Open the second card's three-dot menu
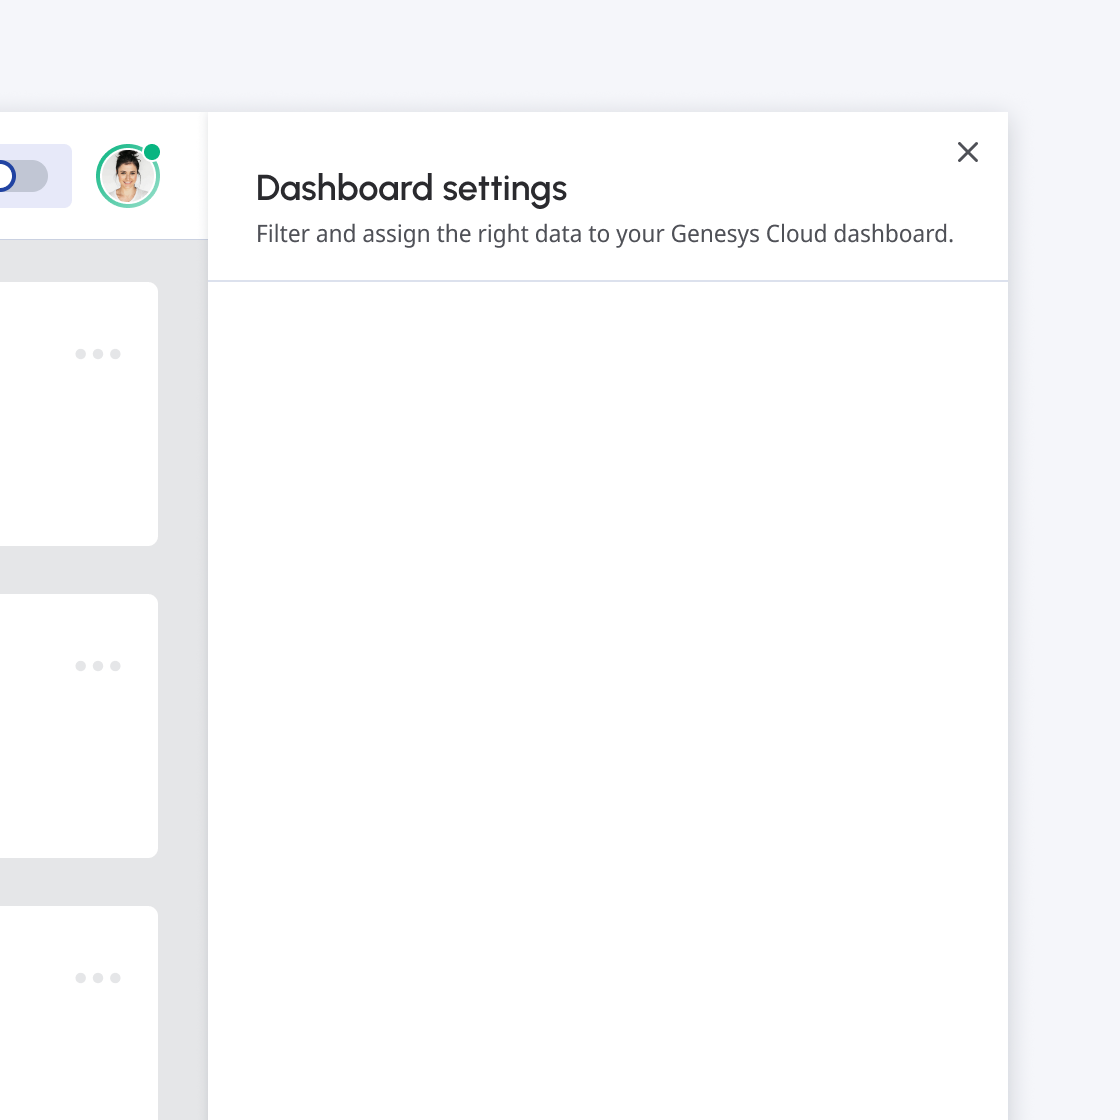Screen dimensions: 1120x1120 98,666
